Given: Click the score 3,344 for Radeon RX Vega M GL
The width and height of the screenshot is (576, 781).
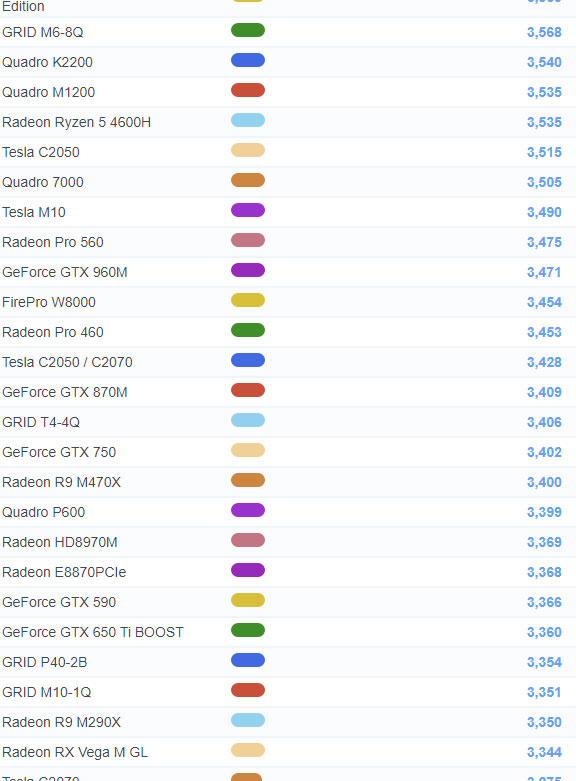Looking at the screenshot, I should pyautogui.click(x=544, y=752).
